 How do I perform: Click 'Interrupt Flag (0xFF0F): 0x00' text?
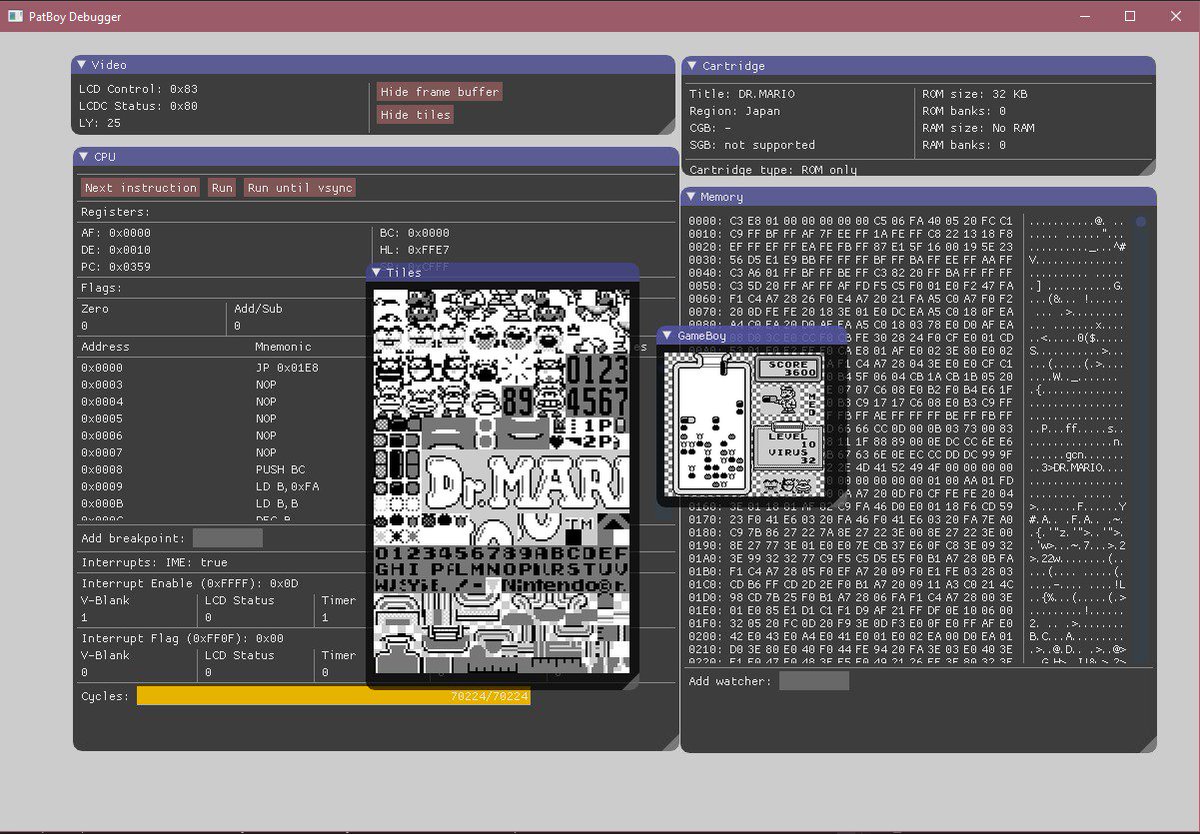pos(182,638)
